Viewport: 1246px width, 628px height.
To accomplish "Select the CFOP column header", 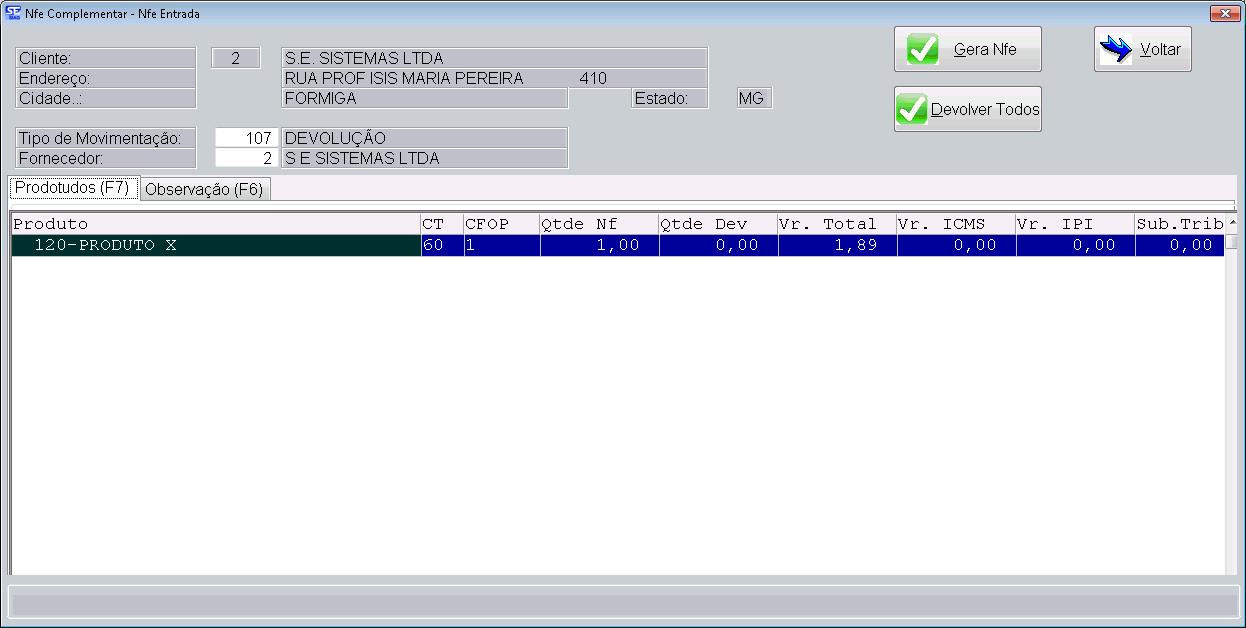I will 501,224.
